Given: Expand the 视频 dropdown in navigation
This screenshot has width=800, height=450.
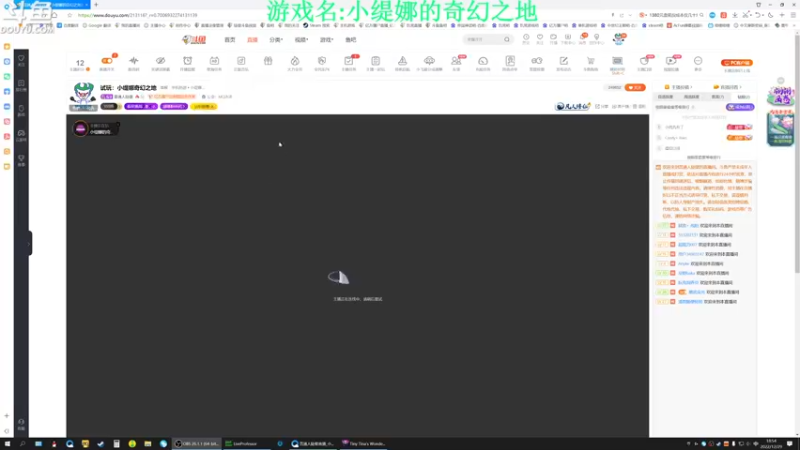Looking at the screenshot, I should pyautogui.click(x=301, y=40).
